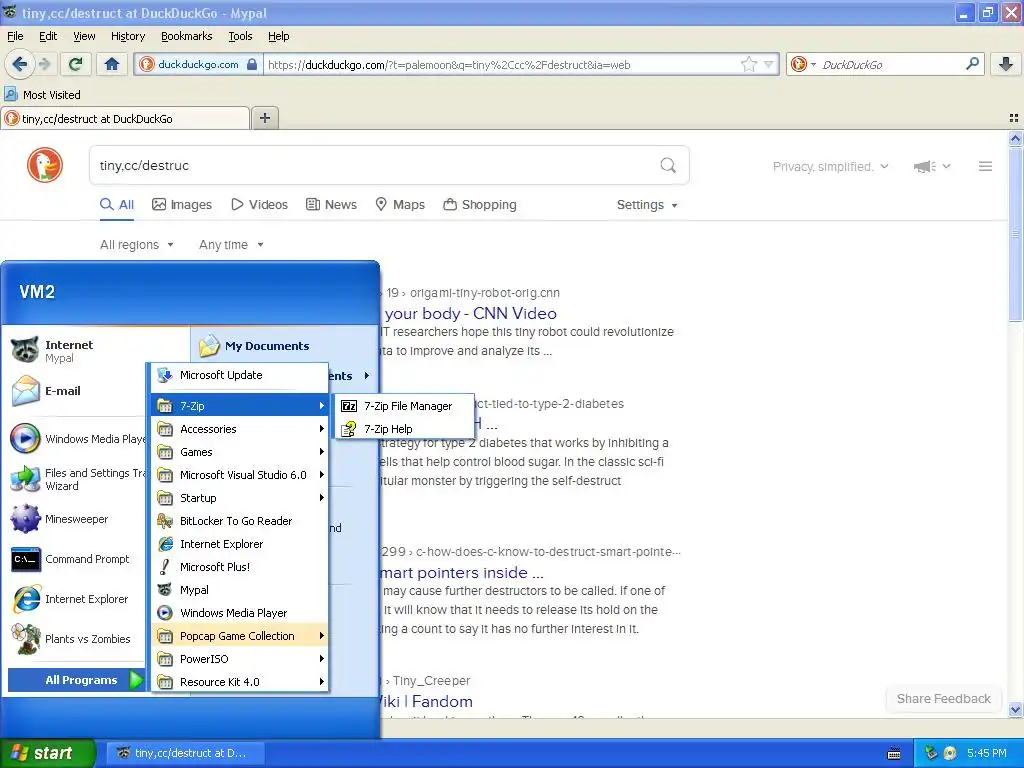Open Files and Settings Transfer Wizard
1024x768 pixels.
77,479
